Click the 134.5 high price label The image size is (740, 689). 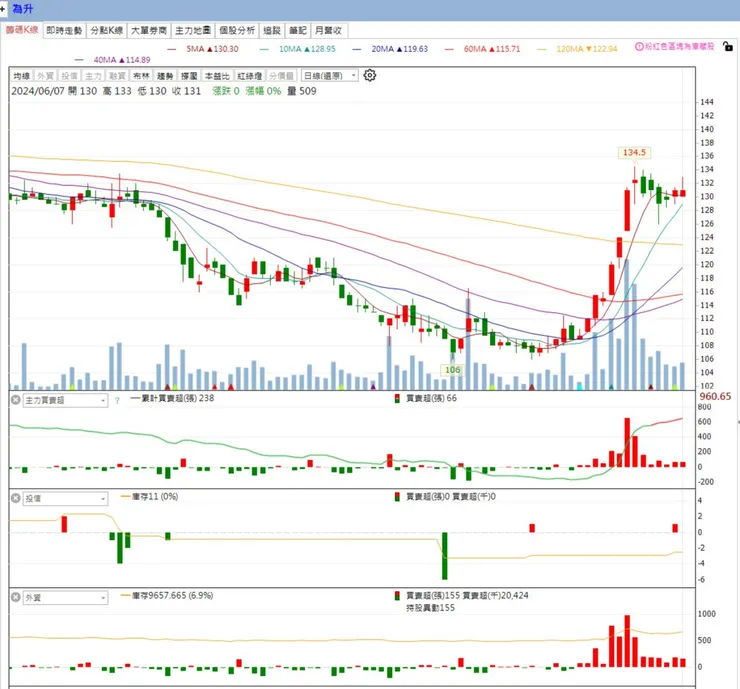[x=634, y=152]
